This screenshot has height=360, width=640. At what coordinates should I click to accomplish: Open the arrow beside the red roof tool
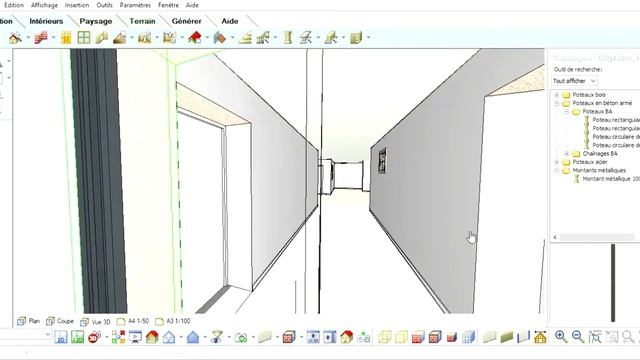(x=207, y=38)
